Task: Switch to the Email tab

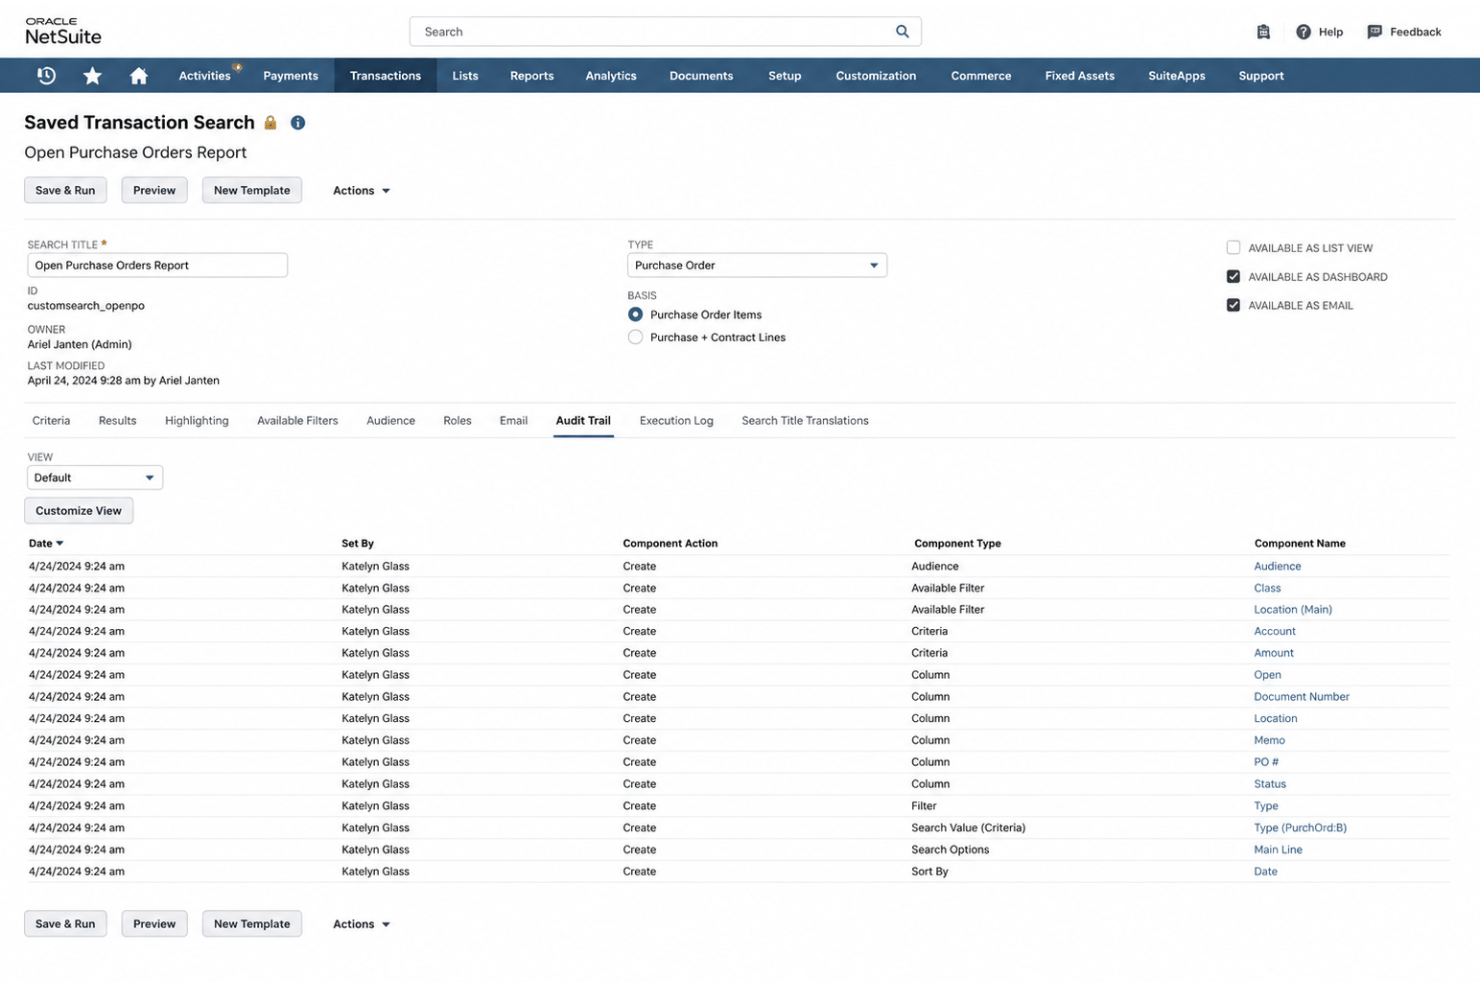Action: (x=513, y=420)
